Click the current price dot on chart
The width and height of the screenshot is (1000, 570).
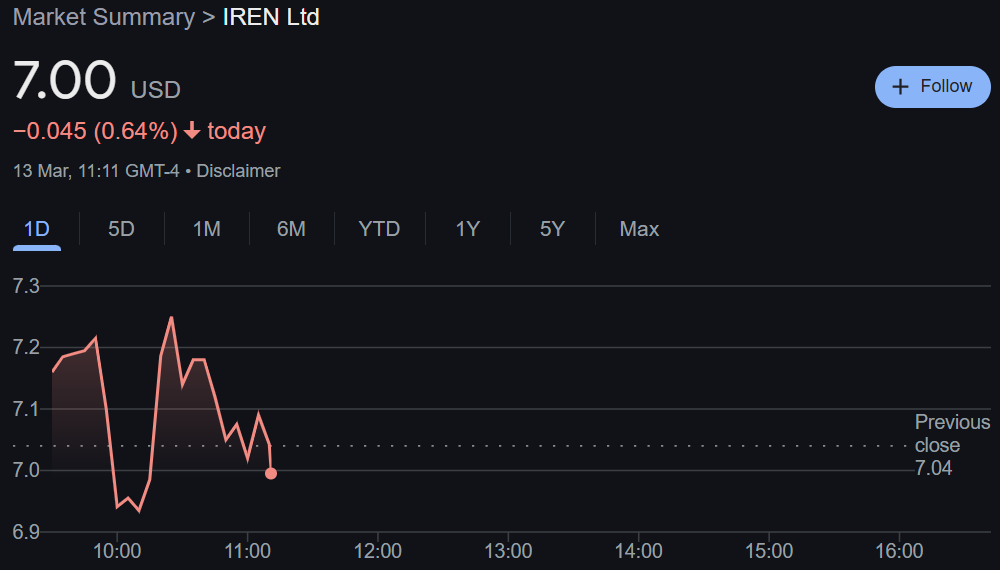271,474
